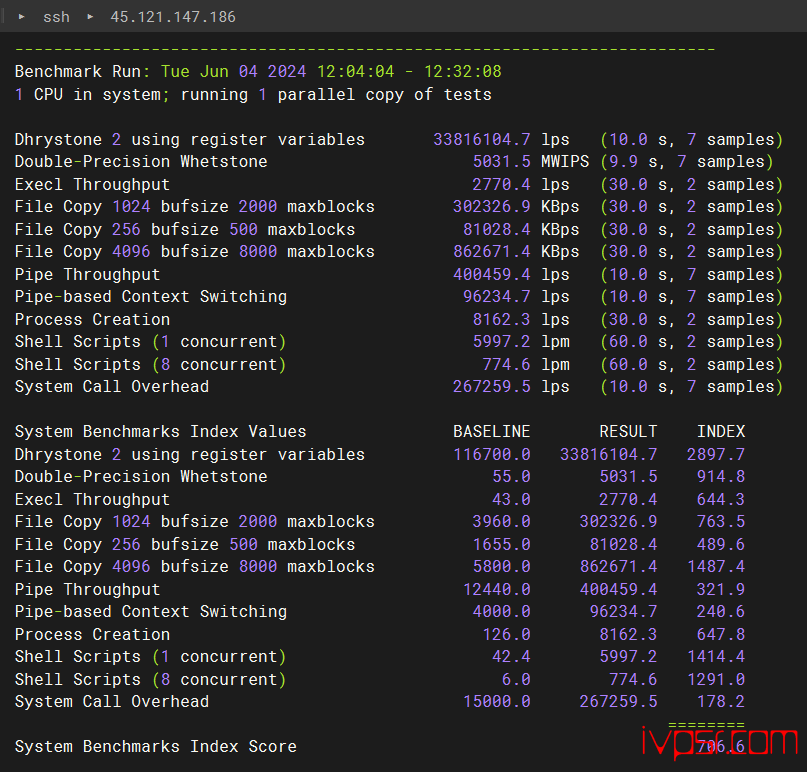Select Whetstone index 914.8
The width and height of the screenshot is (807, 772).
pos(721,477)
